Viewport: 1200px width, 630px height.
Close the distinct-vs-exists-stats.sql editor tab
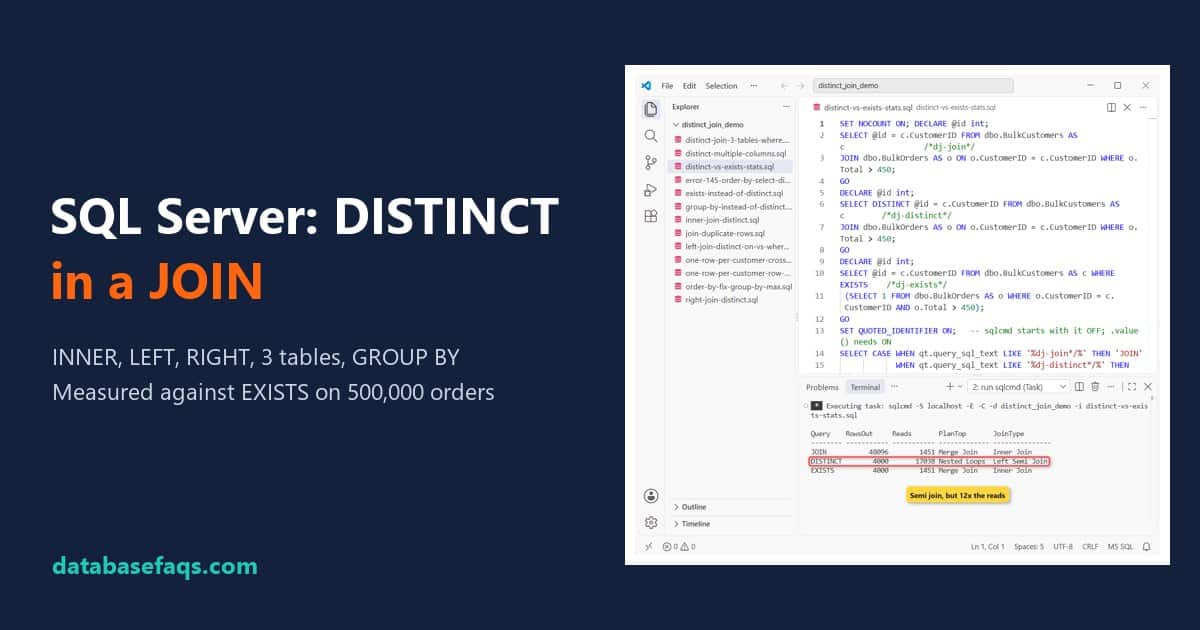click(x=1128, y=107)
